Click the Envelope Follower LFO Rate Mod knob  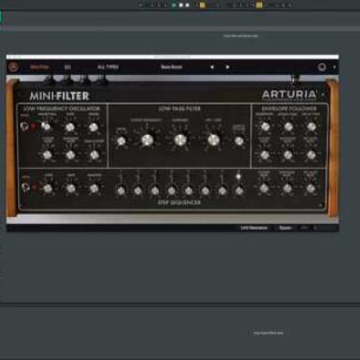point(311,155)
